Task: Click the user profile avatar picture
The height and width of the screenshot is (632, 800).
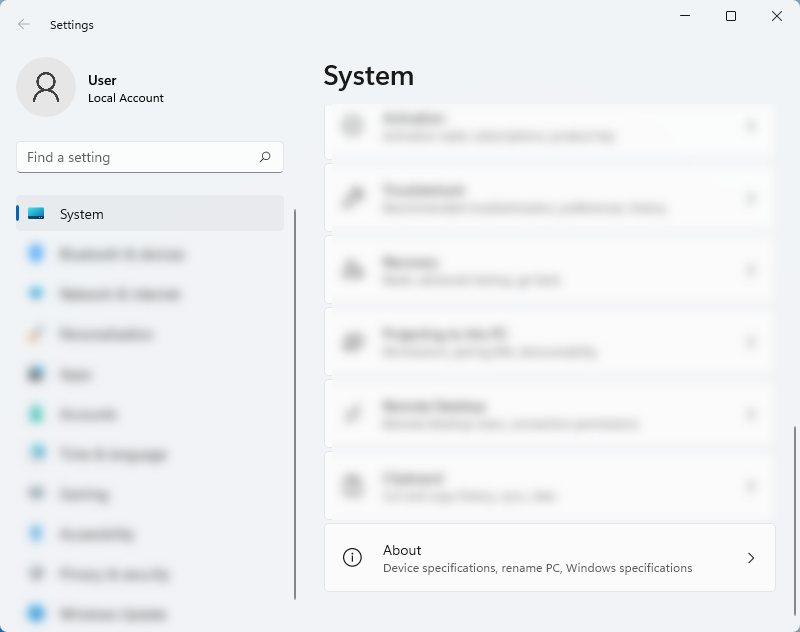Action: [x=46, y=87]
